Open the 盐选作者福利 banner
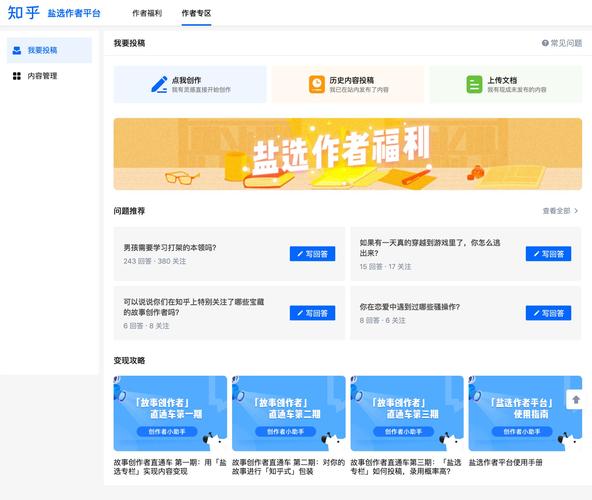Viewport: 592px width, 500px height. click(348, 154)
